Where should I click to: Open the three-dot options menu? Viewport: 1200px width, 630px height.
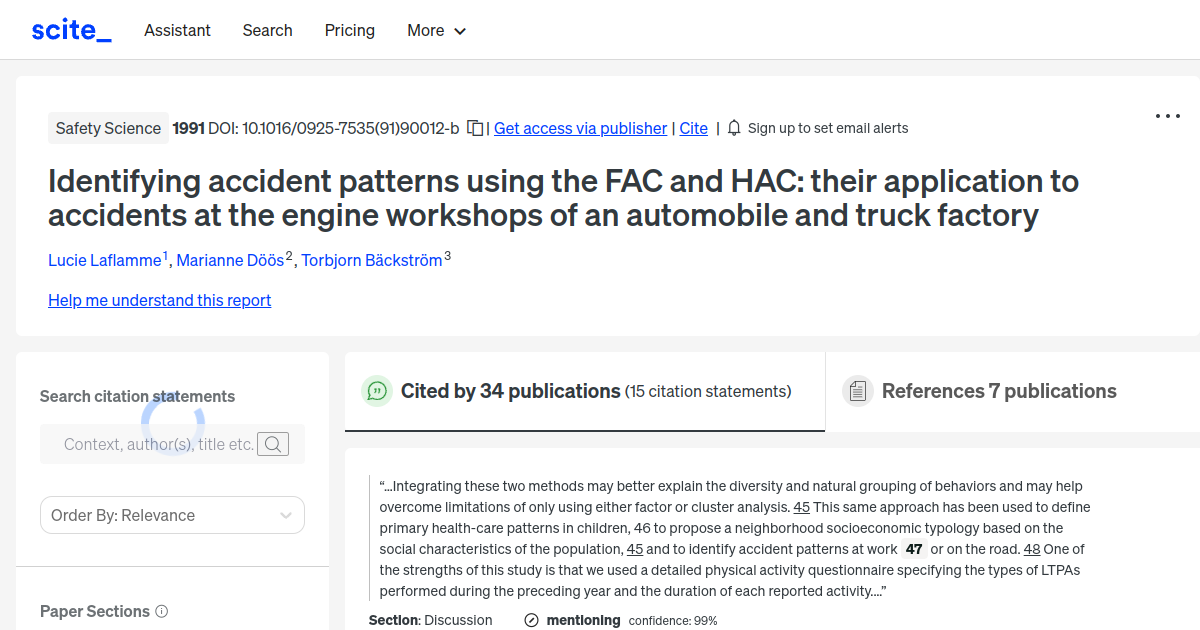pyautogui.click(x=1167, y=116)
